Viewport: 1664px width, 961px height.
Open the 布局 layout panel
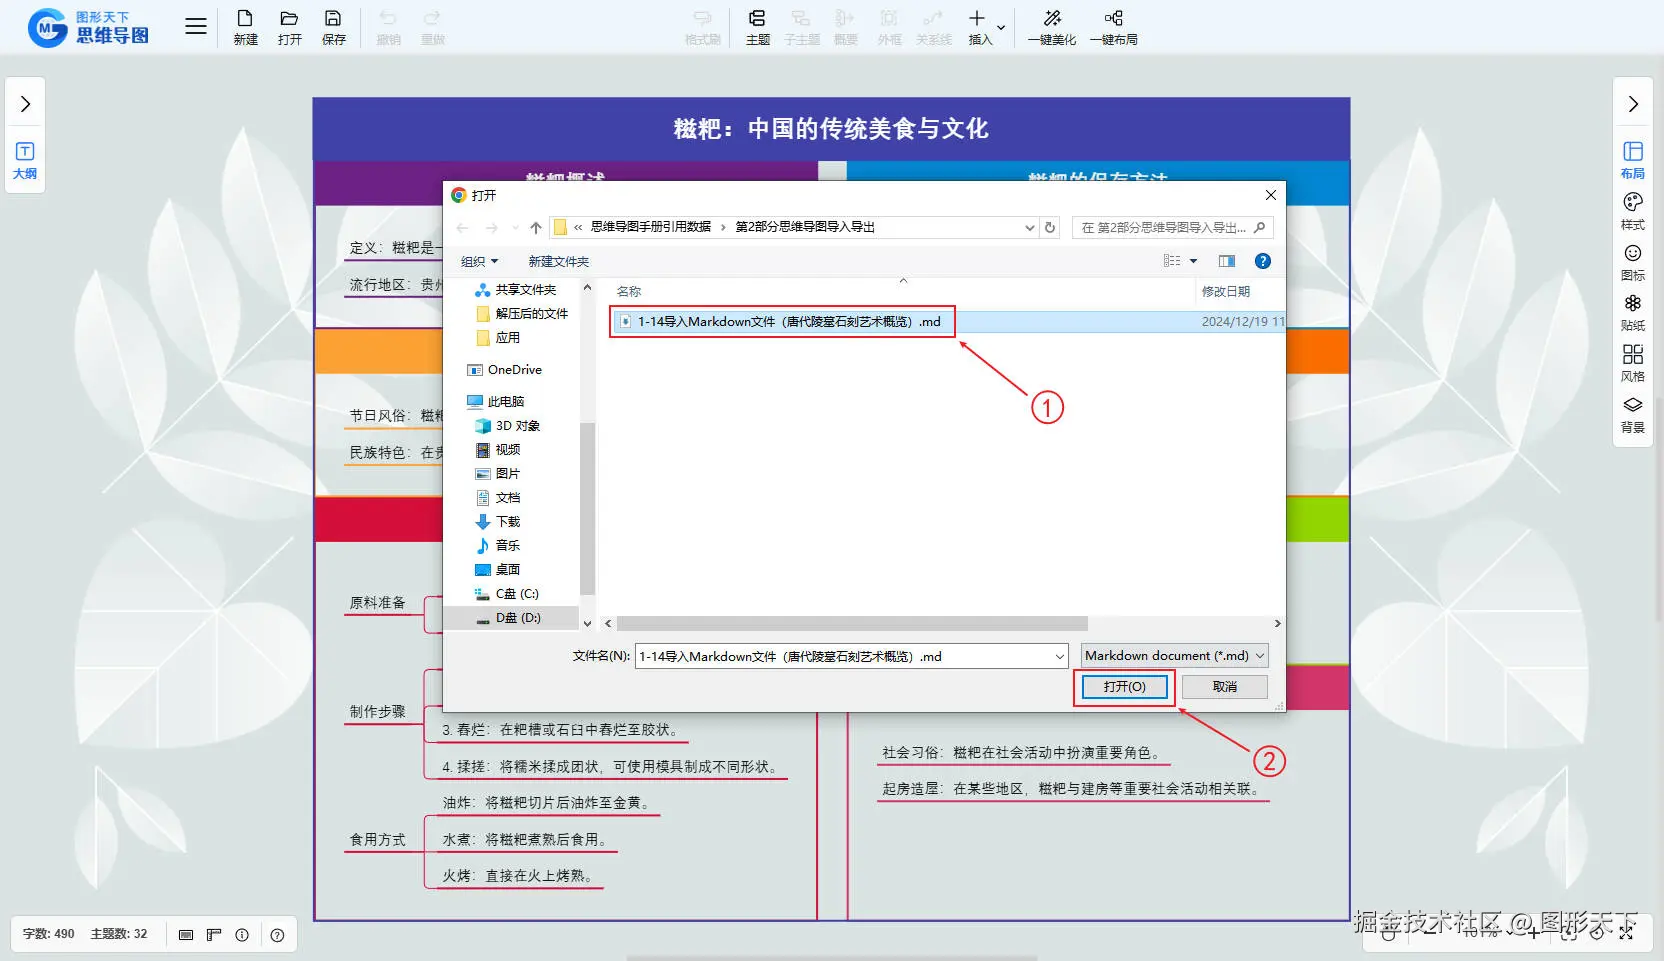click(x=1632, y=160)
